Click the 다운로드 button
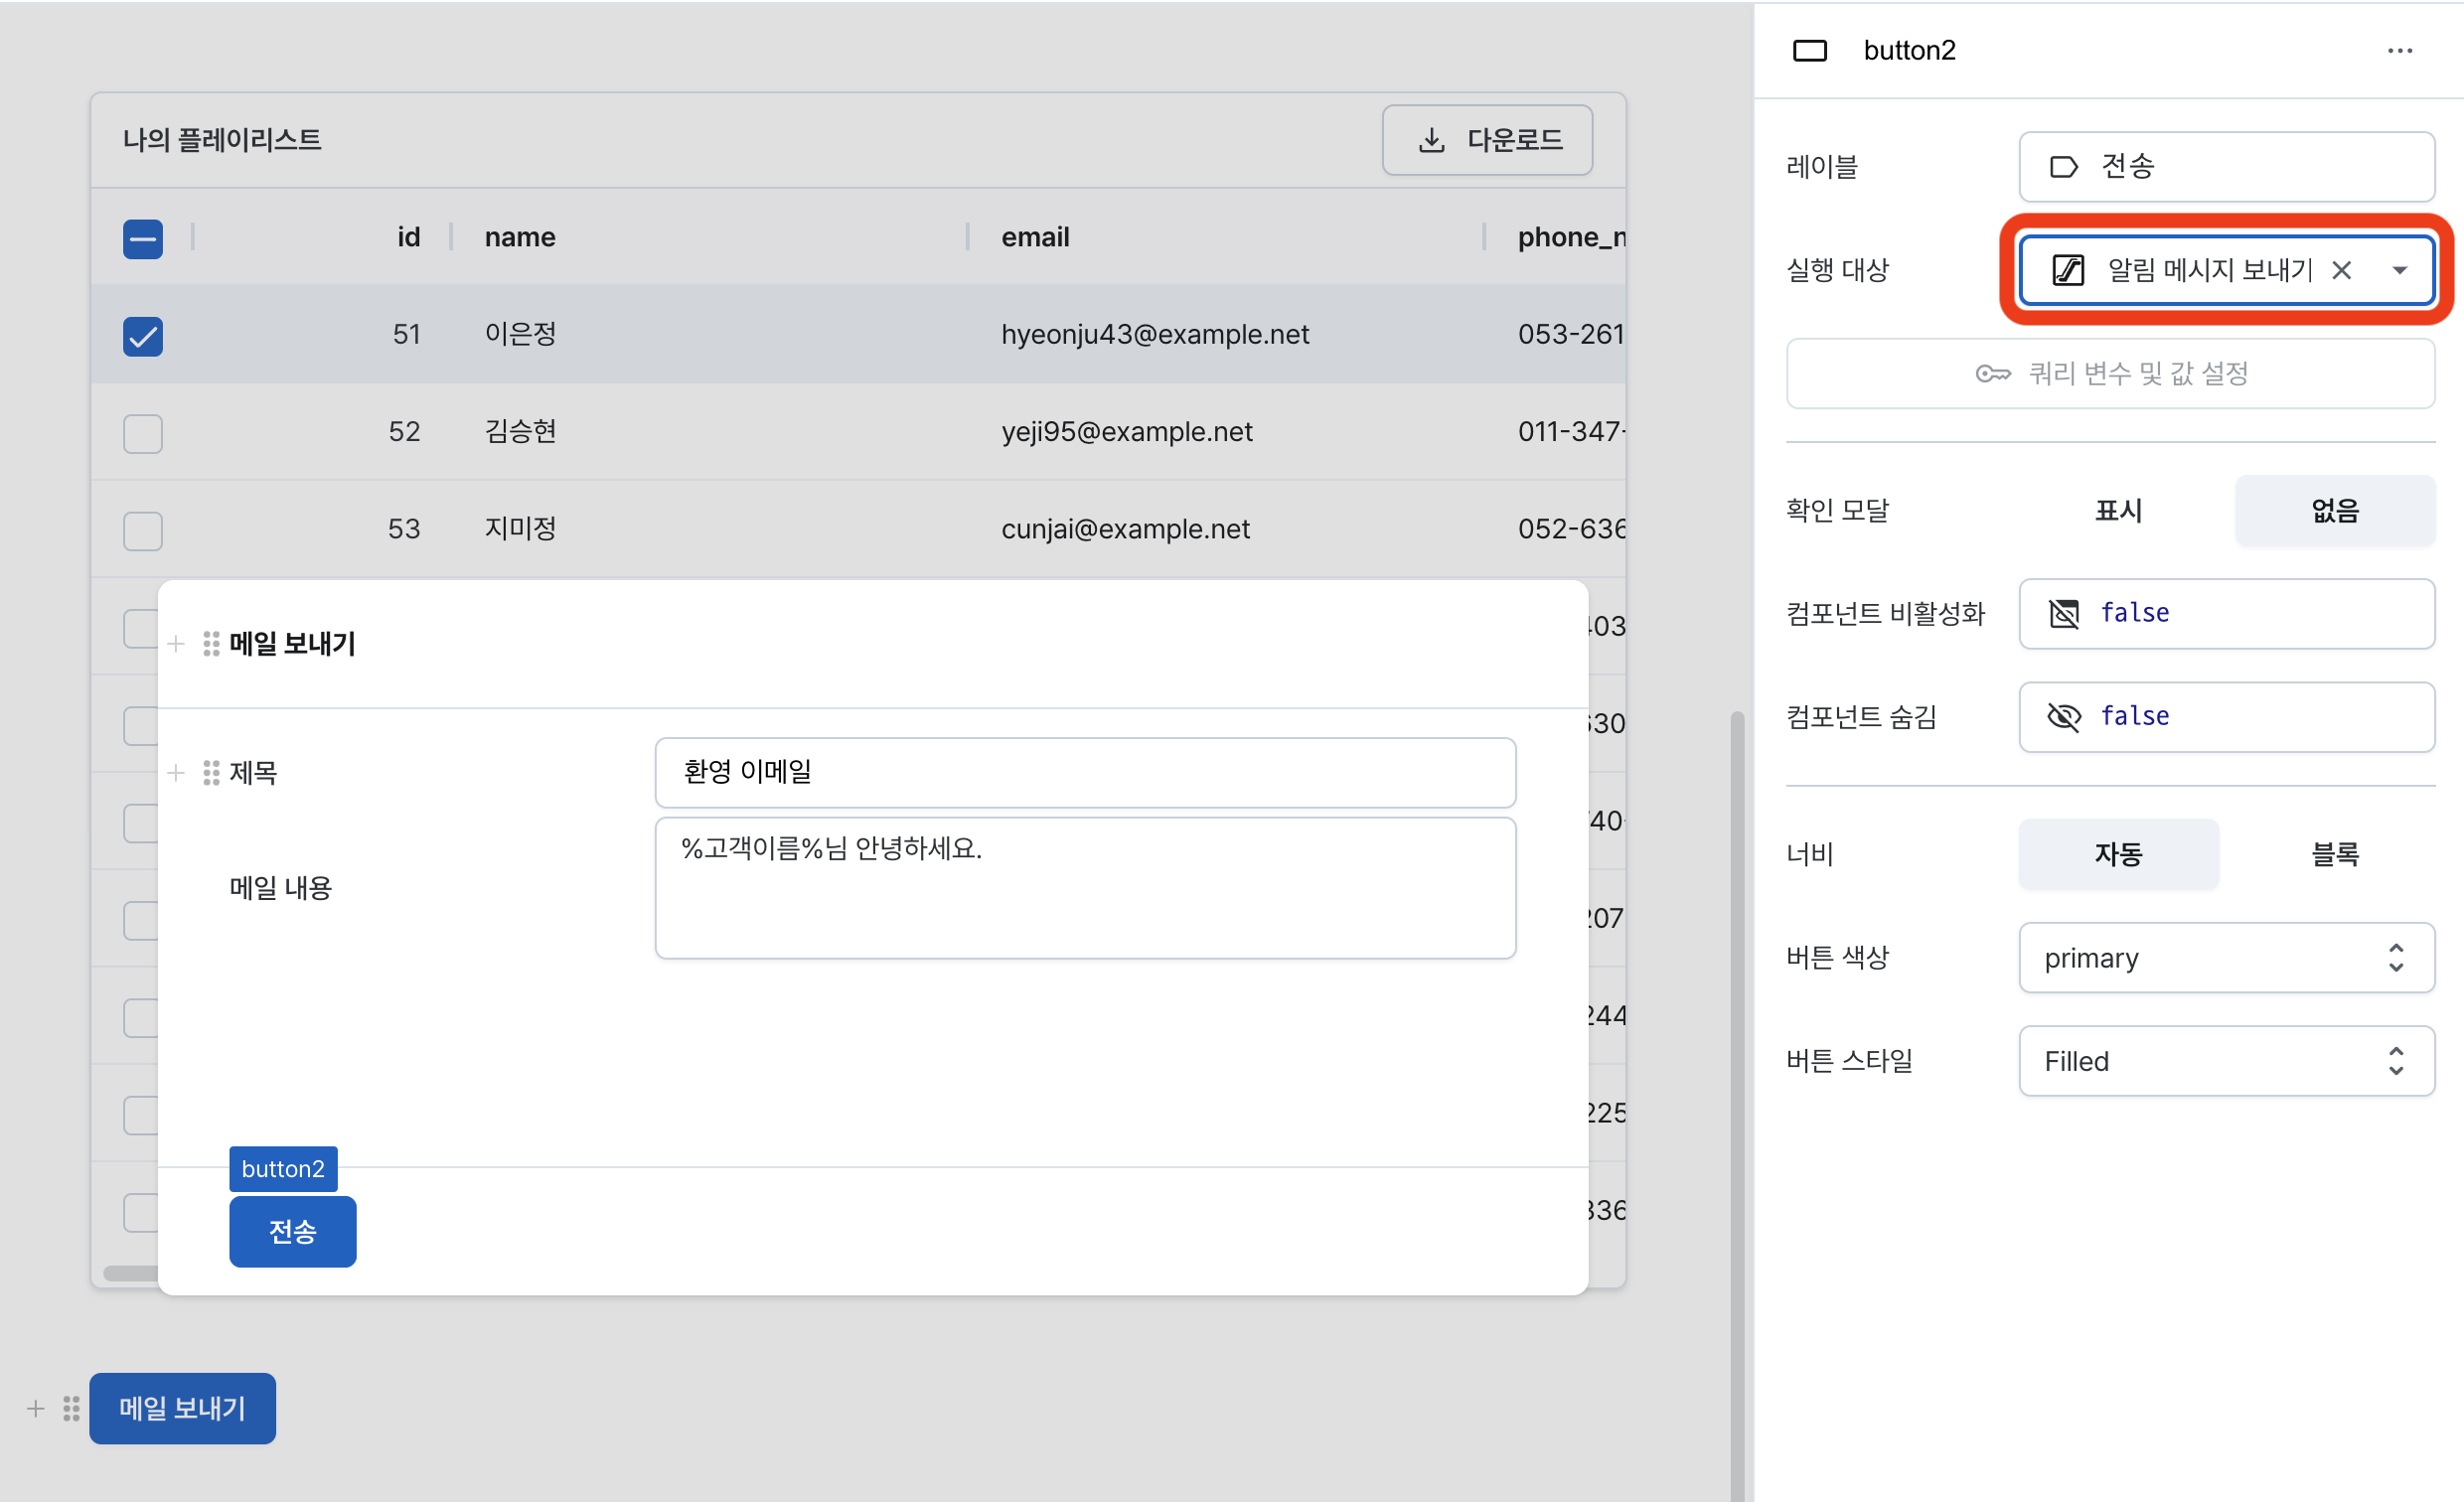The image size is (2464, 1502). (x=1487, y=140)
